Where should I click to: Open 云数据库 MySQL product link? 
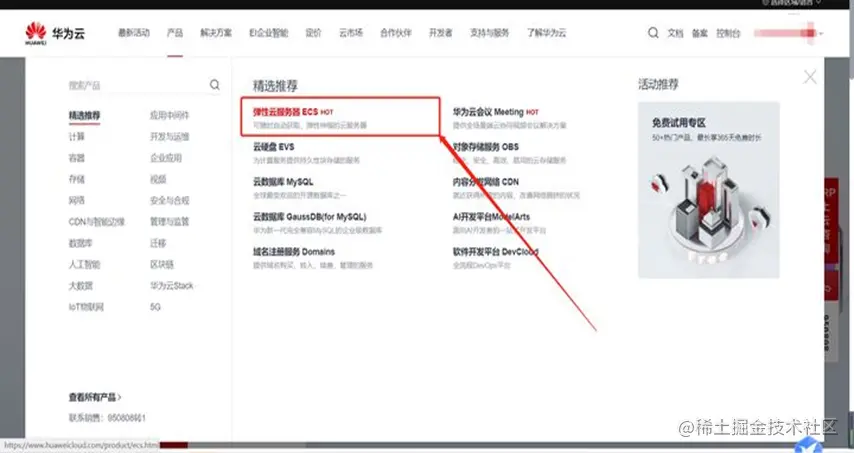pyautogui.click(x=283, y=182)
